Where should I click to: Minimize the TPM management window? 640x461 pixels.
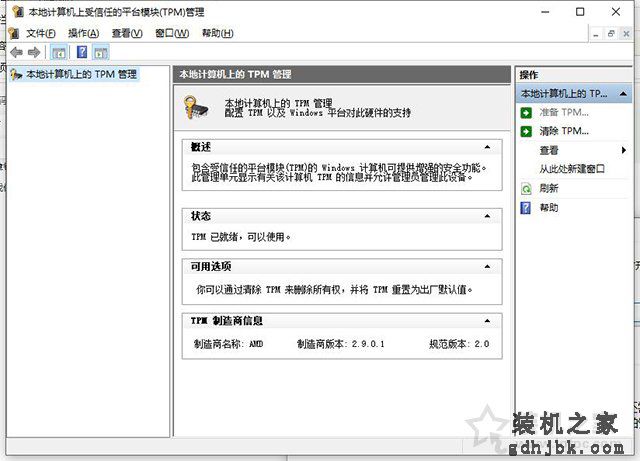(545, 12)
